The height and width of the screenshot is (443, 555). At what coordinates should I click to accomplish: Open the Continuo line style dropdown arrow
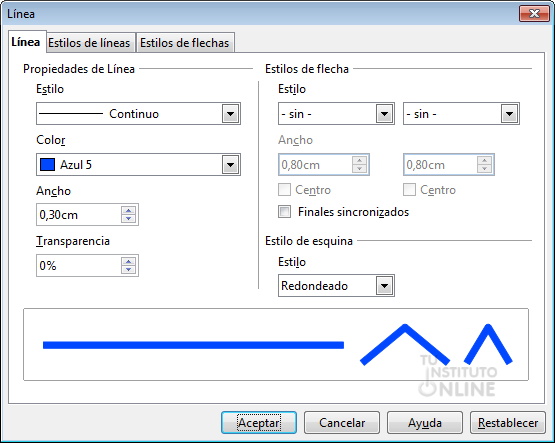(x=230, y=114)
